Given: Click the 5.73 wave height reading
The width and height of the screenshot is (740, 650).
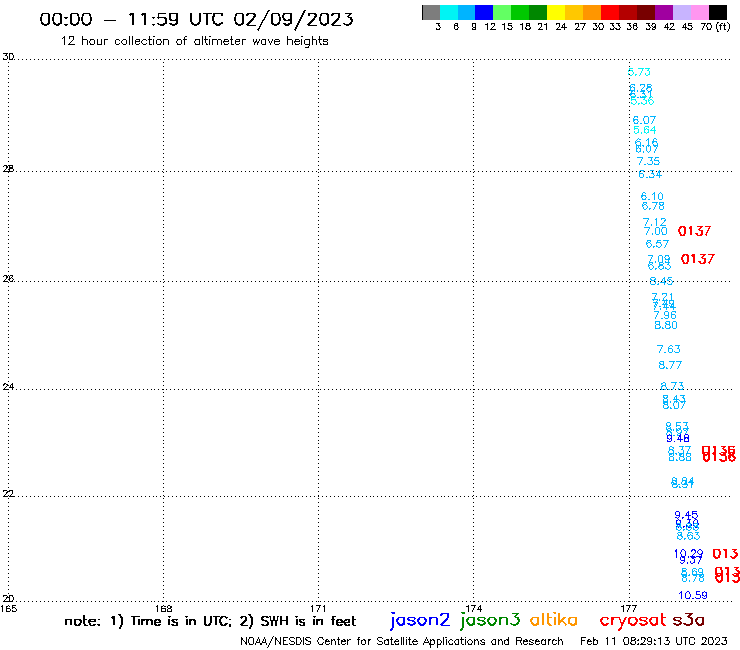Looking at the screenshot, I should [639, 72].
